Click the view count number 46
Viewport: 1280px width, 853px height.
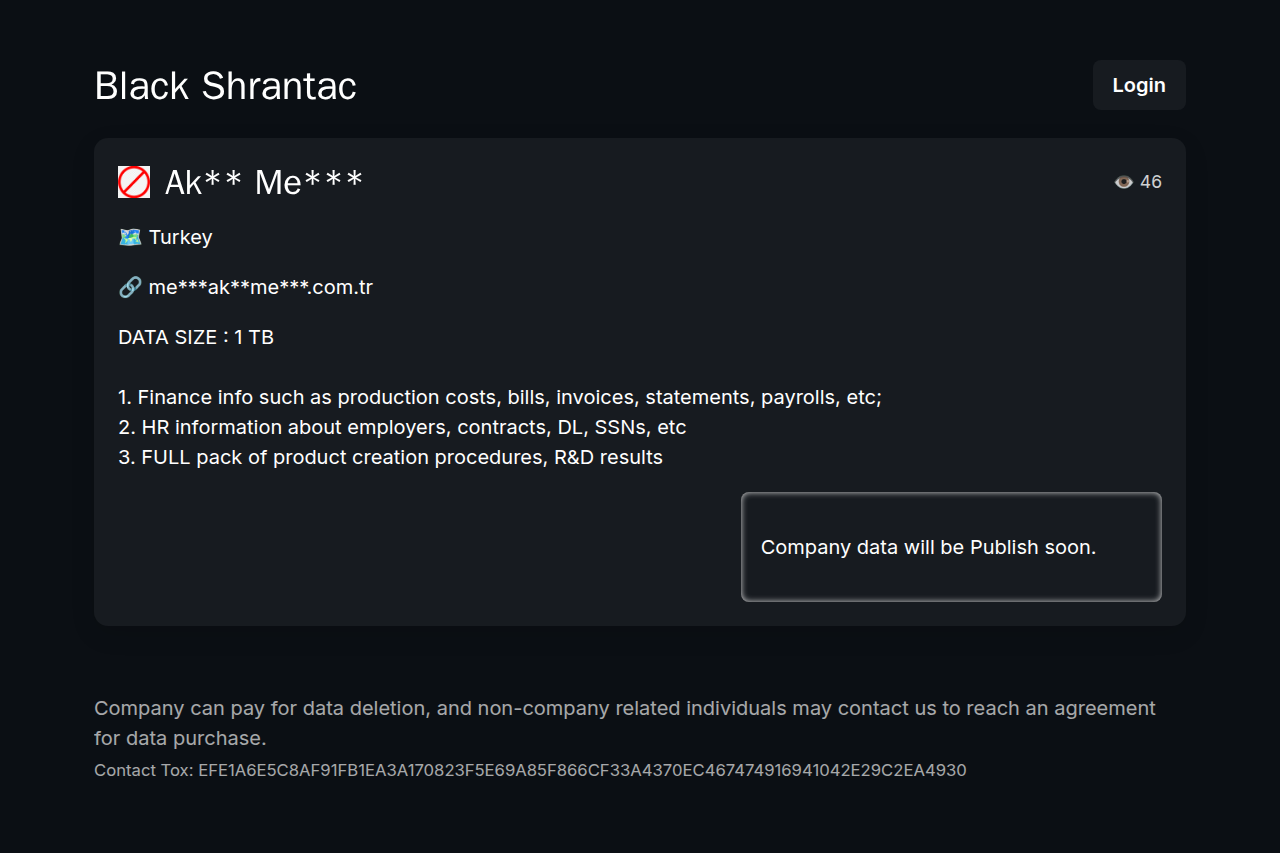click(x=1151, y=182)
